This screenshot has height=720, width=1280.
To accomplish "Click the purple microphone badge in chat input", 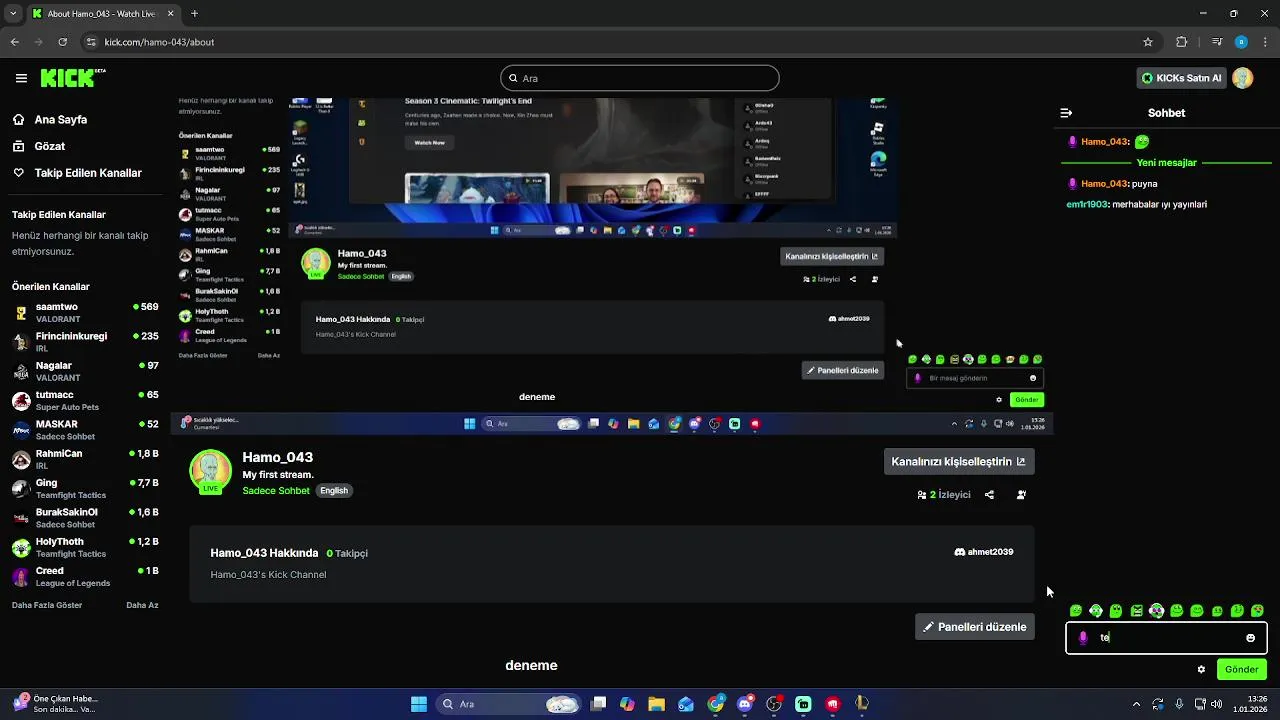I will (x=1083, y=638).
